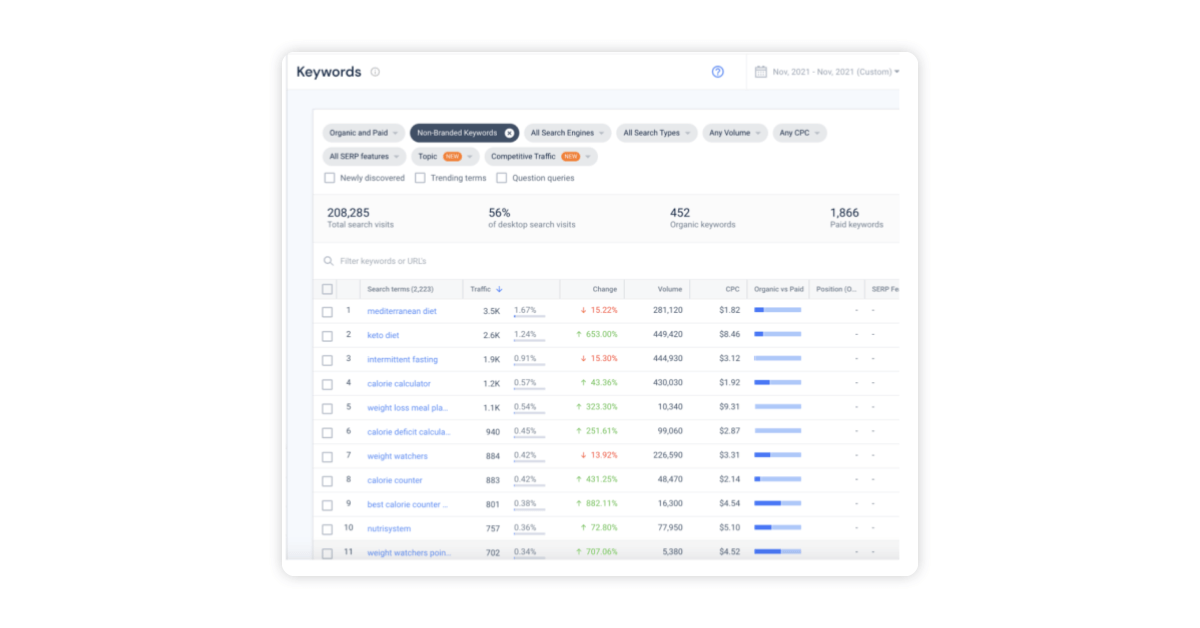Click the NEW badge on Topic filter

[x=455, y=155]
